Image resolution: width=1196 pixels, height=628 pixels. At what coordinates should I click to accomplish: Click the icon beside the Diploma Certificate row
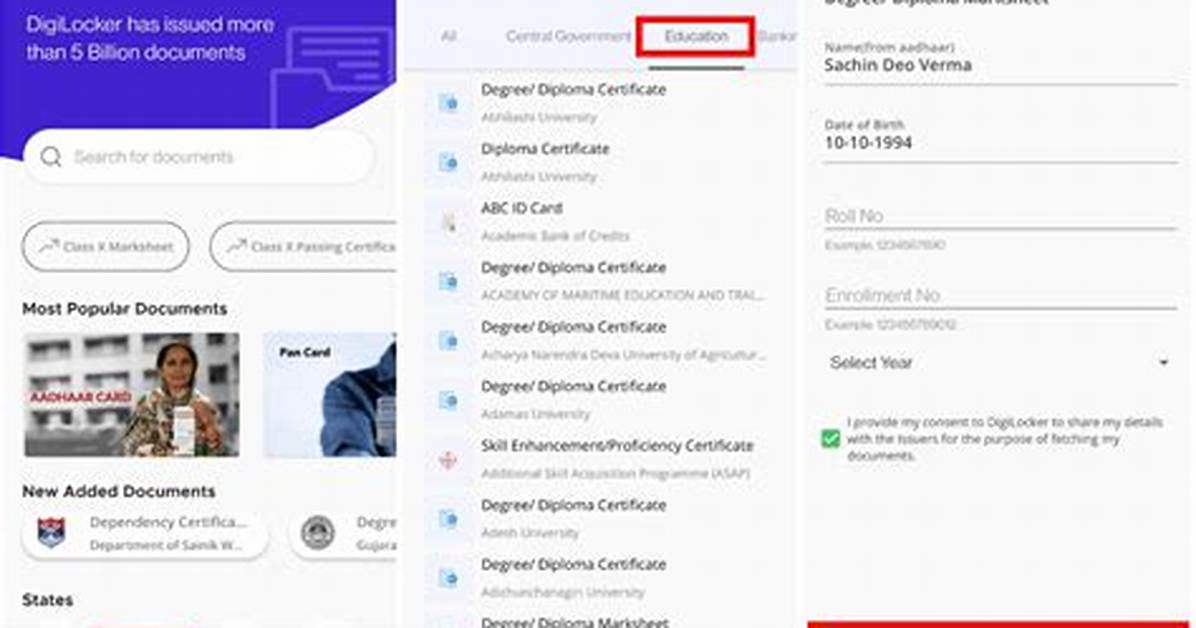448,163
